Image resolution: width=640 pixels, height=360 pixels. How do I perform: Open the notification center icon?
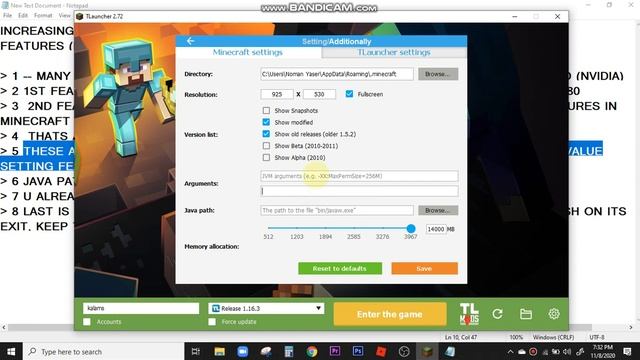pos(627,351)
